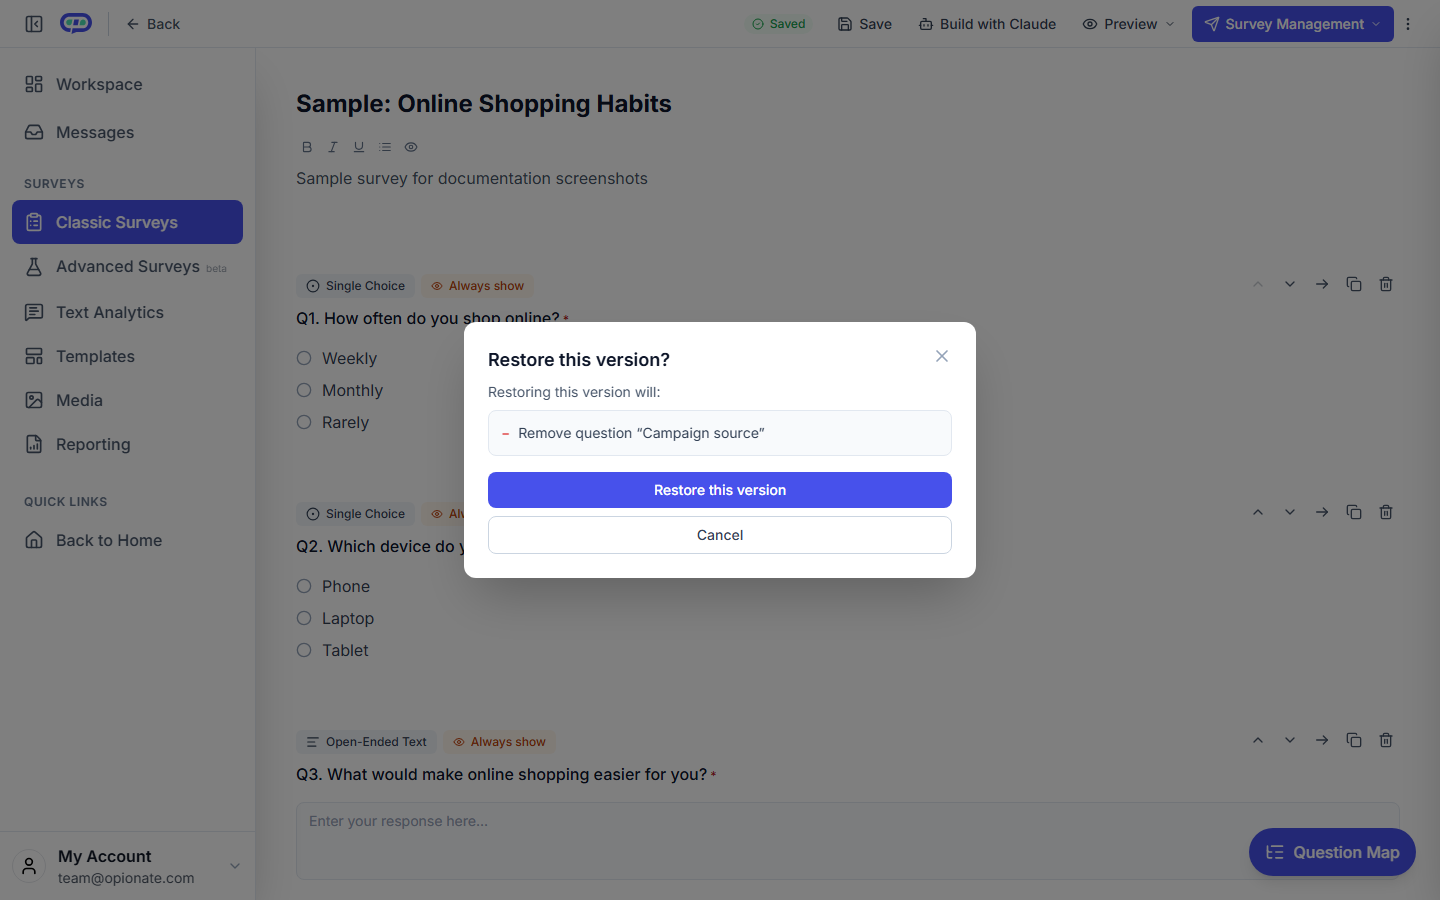The image size is (1440, 900).
Task: Select the Laptop radio option
Action: [304, 618]
